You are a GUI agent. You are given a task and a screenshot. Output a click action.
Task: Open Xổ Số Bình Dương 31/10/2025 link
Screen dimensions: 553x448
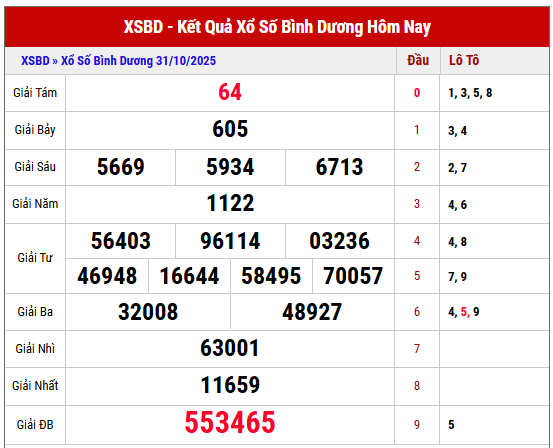tap(138, 61)
